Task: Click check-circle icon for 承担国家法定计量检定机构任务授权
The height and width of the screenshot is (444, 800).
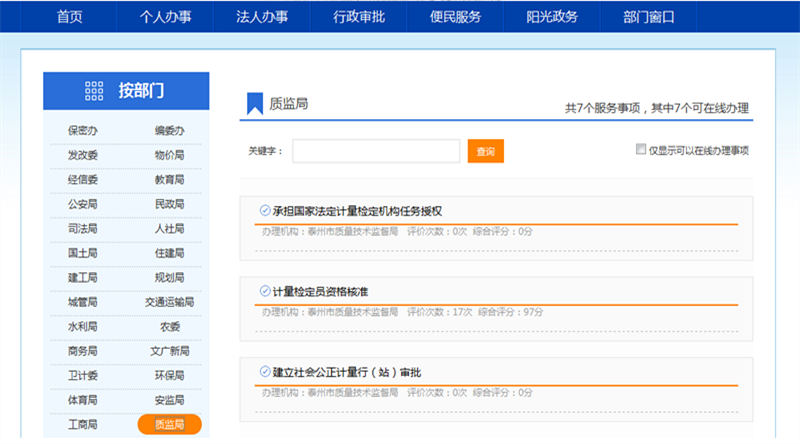Action: [265, 210]
